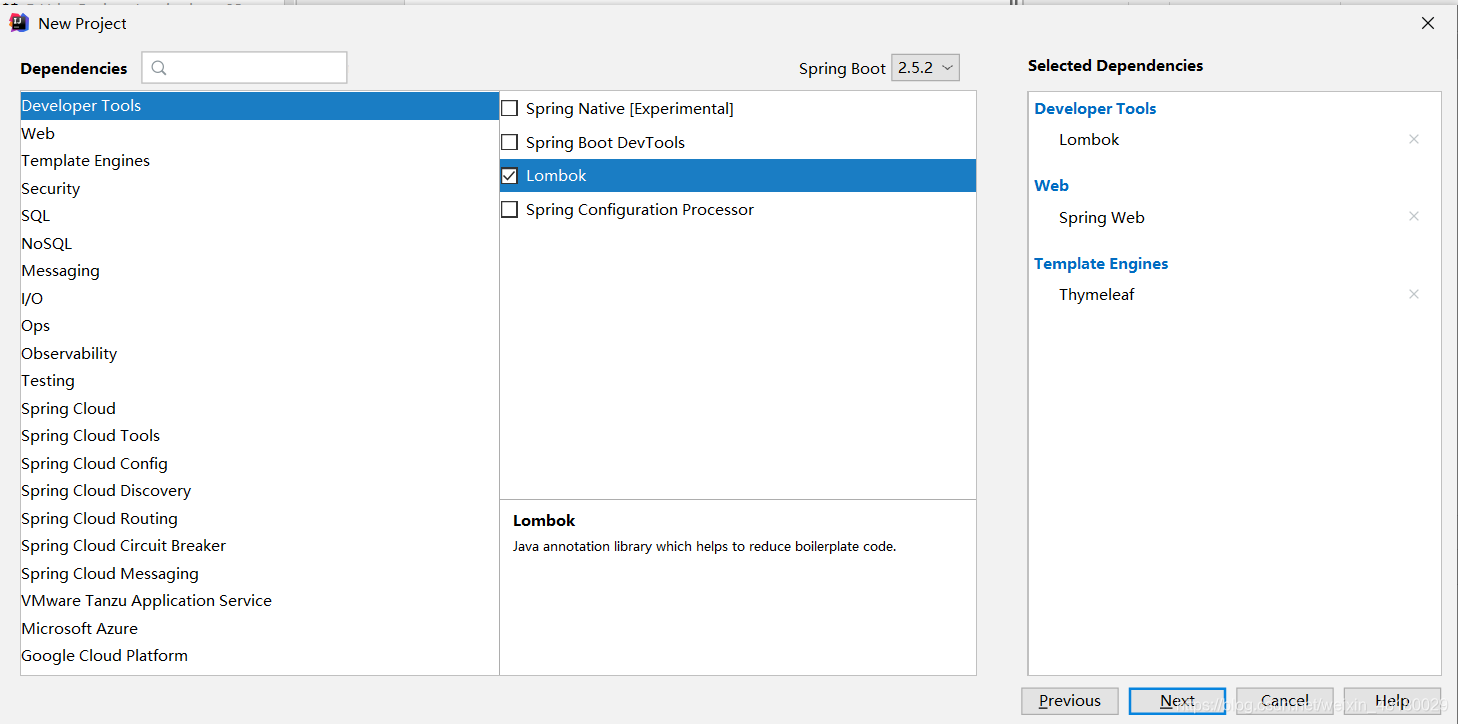Uncheck the Lombok checkbox

pos(510,176)
